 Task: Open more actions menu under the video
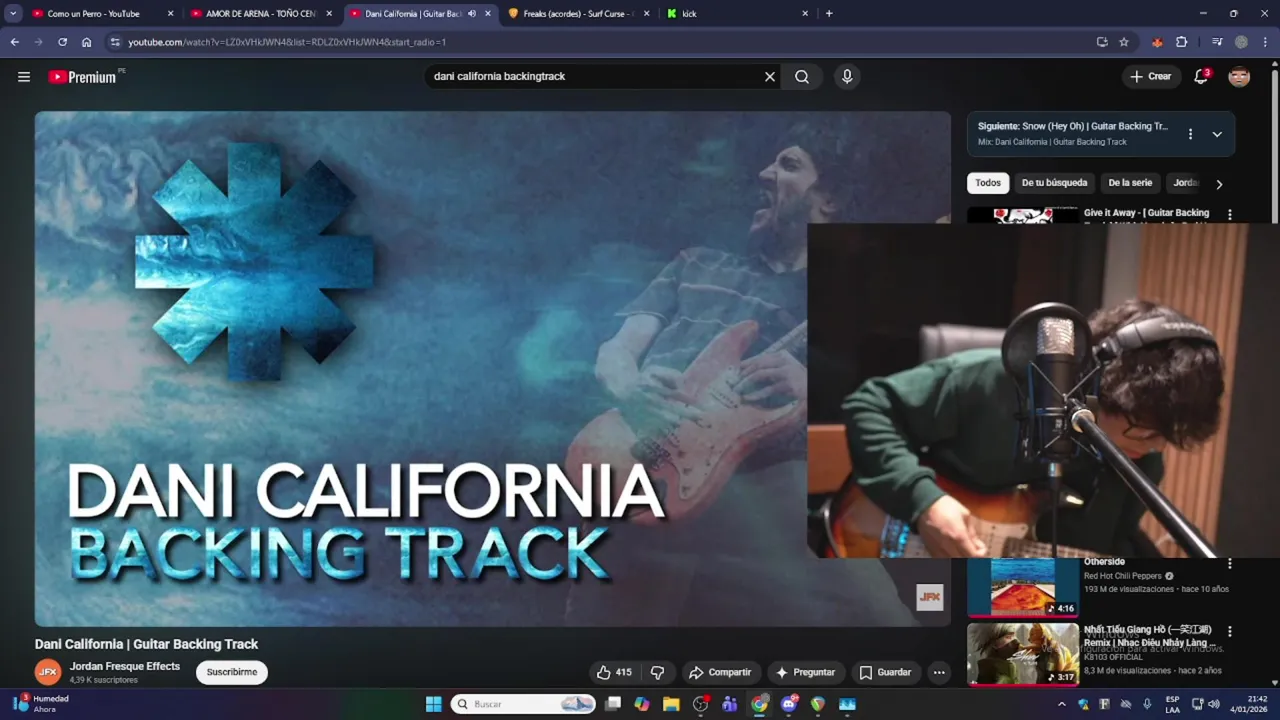click(x=939, y=672)
